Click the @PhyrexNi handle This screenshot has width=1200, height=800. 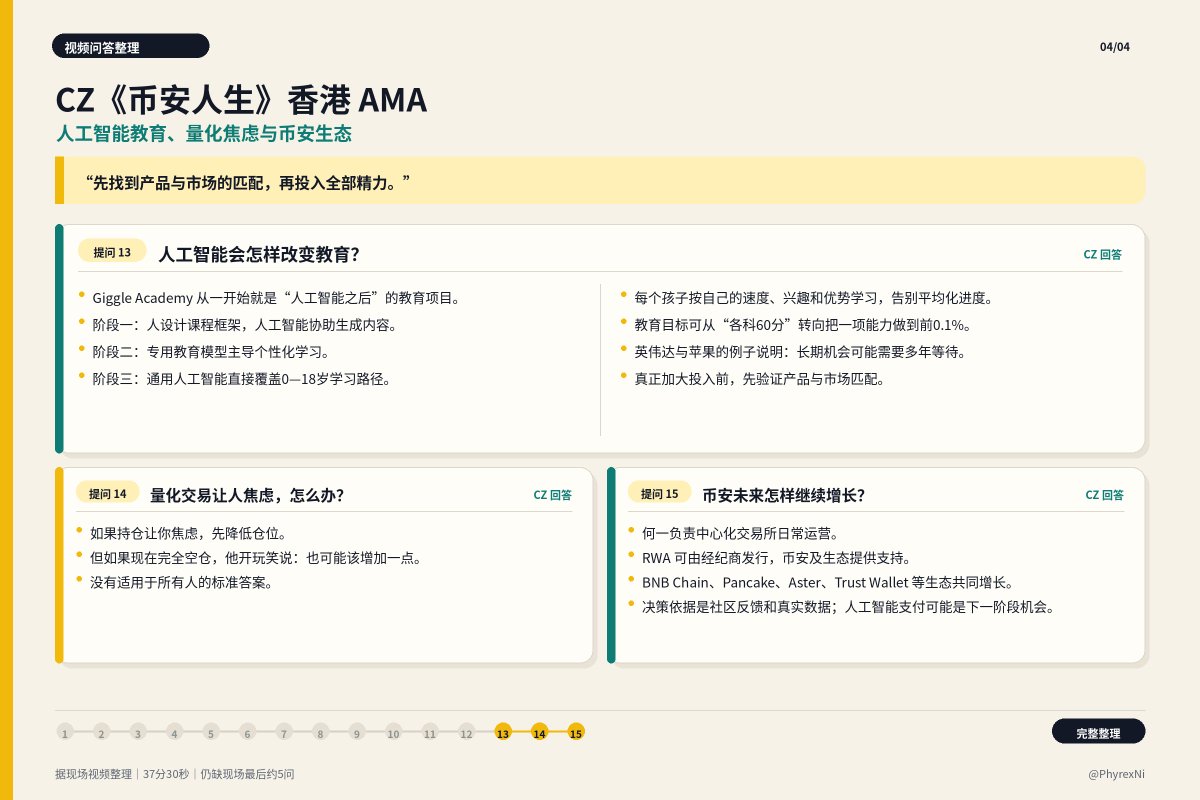1116,774
